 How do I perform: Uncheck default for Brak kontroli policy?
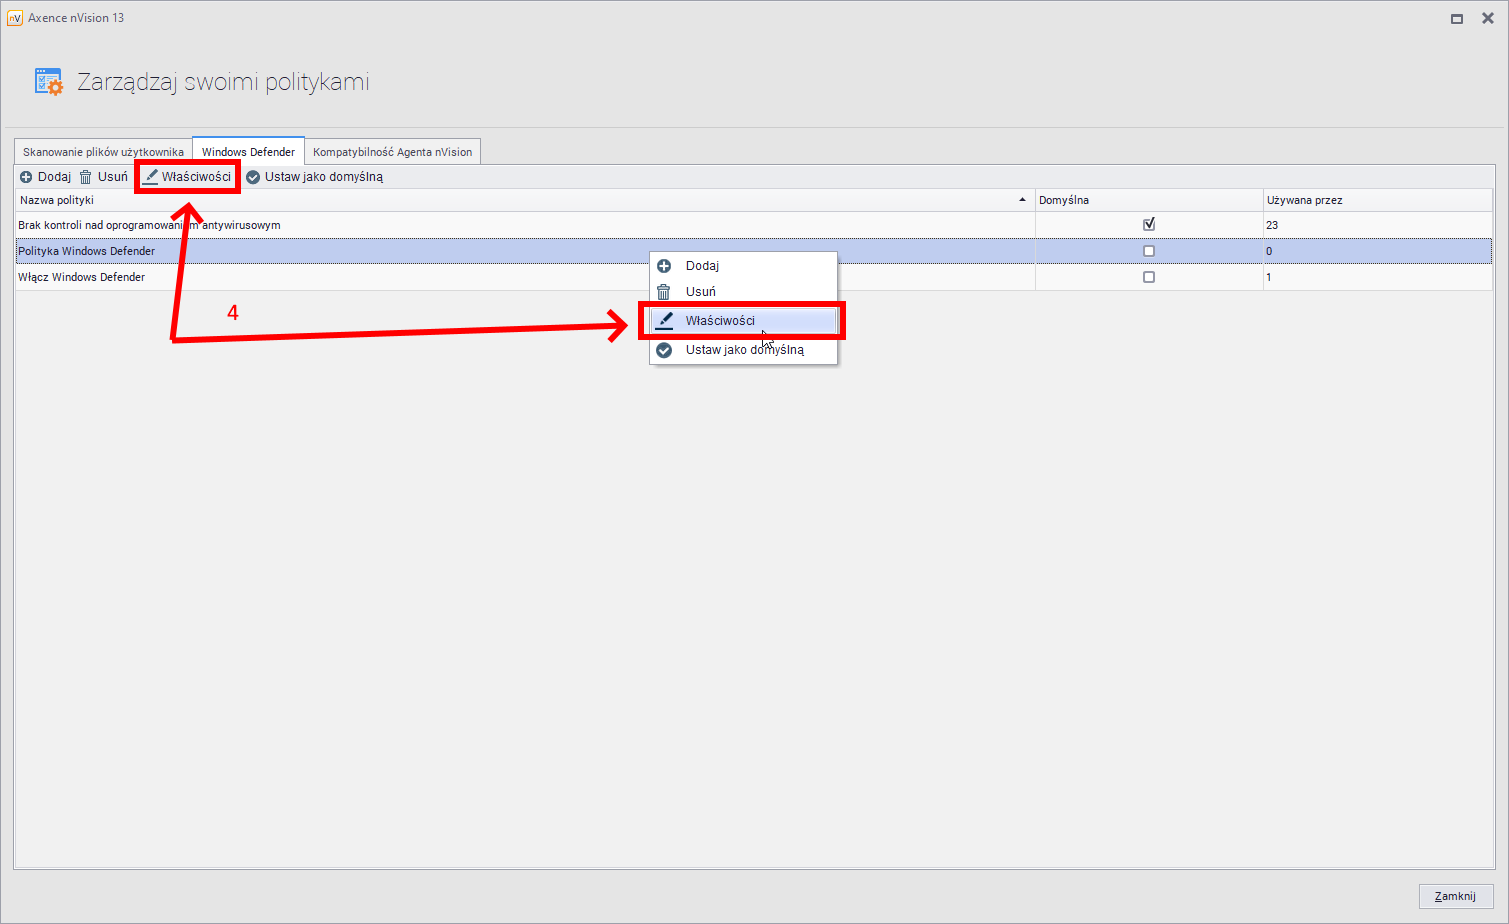[x=1149, y=225]
